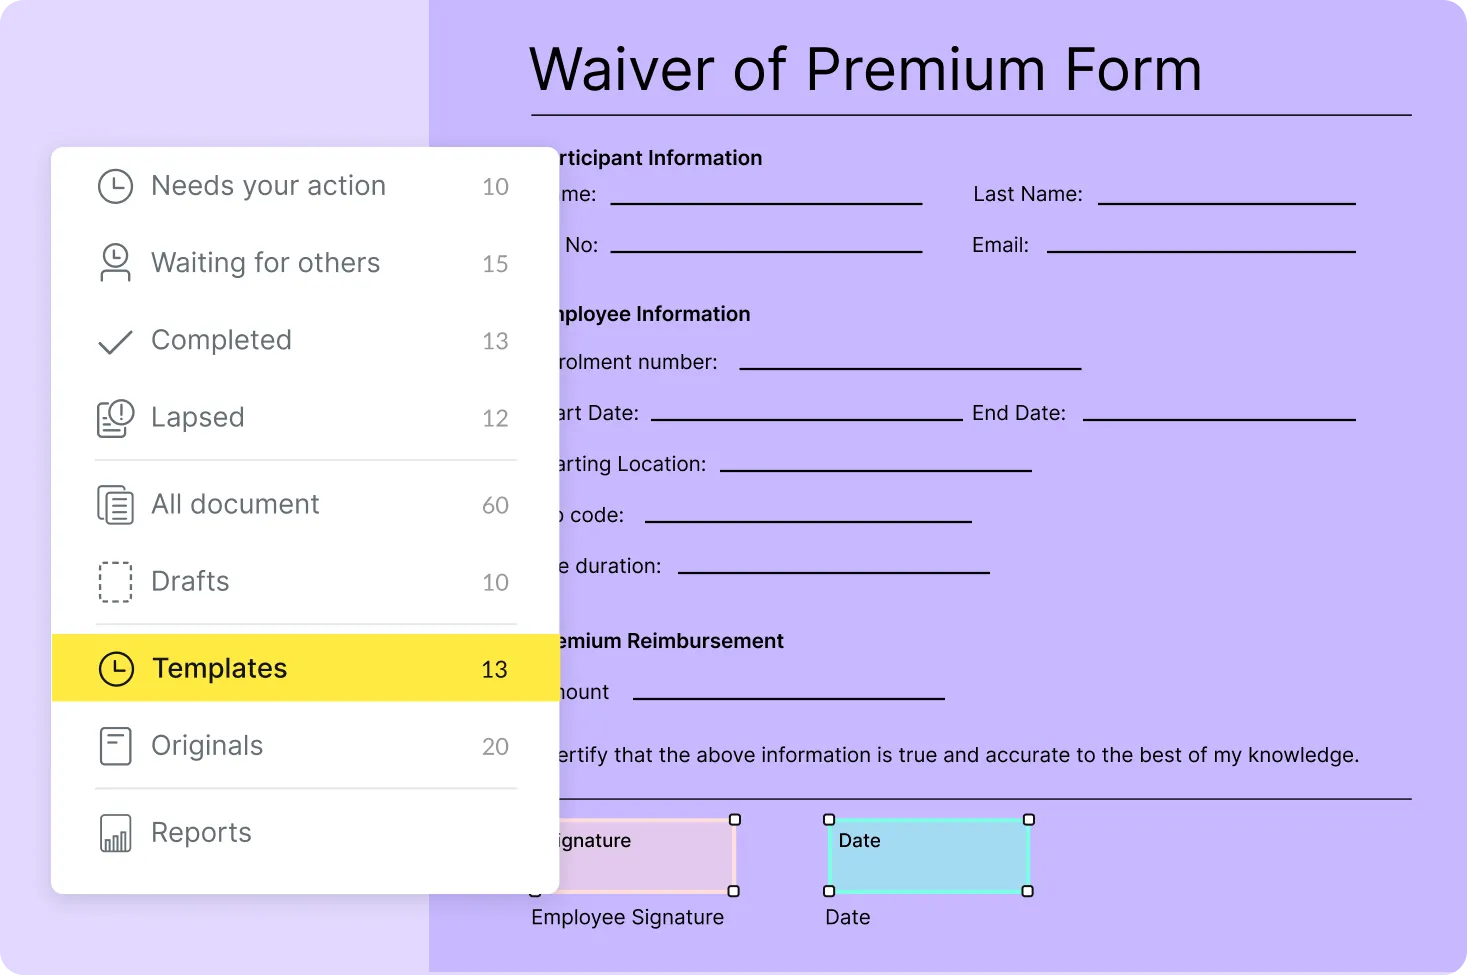The image size is (1467, 975).
Task: Open the Templates section
Action: [x=220, y=668]
